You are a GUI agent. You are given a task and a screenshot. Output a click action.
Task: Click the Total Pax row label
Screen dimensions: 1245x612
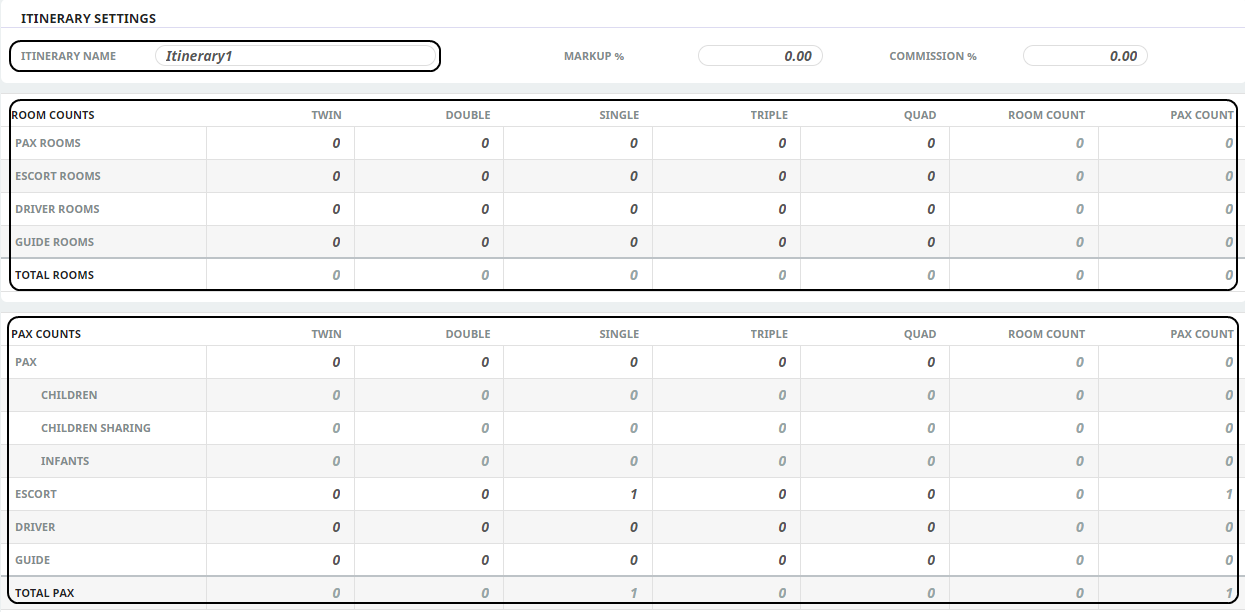pyautogui.click(x=45, y=593)
